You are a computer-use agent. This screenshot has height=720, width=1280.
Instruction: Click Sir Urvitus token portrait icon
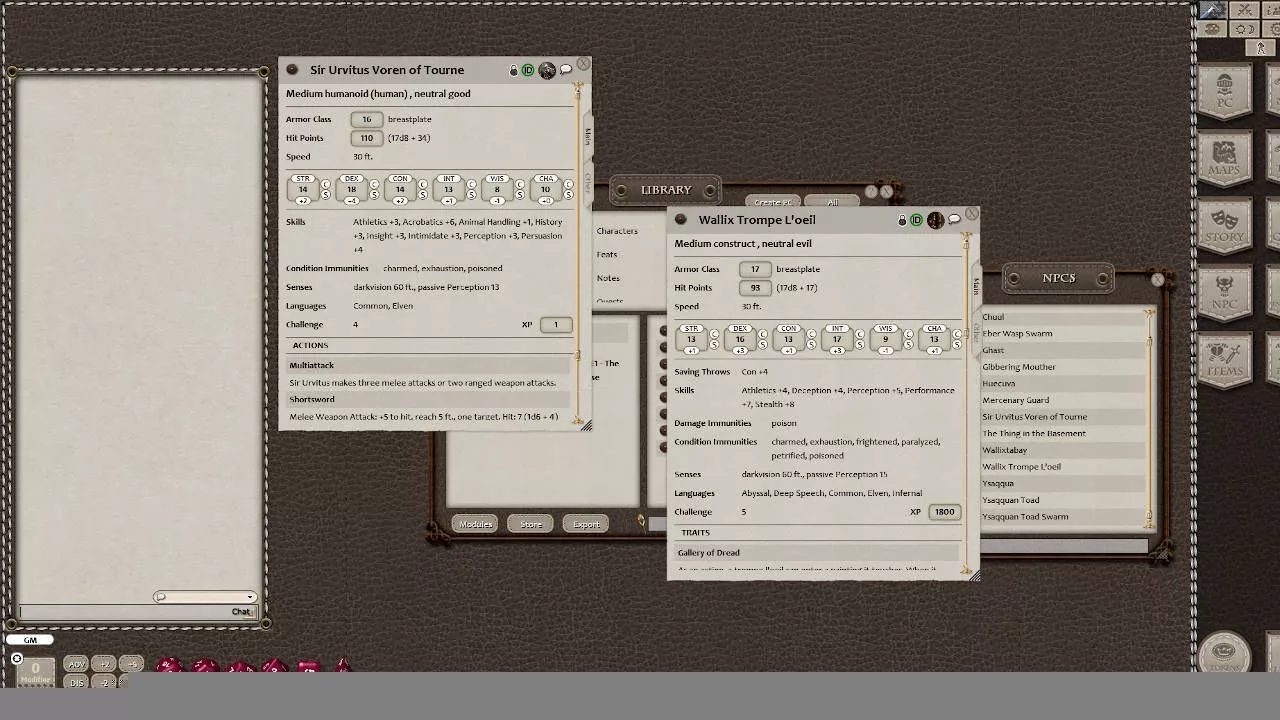coord(546,70)
